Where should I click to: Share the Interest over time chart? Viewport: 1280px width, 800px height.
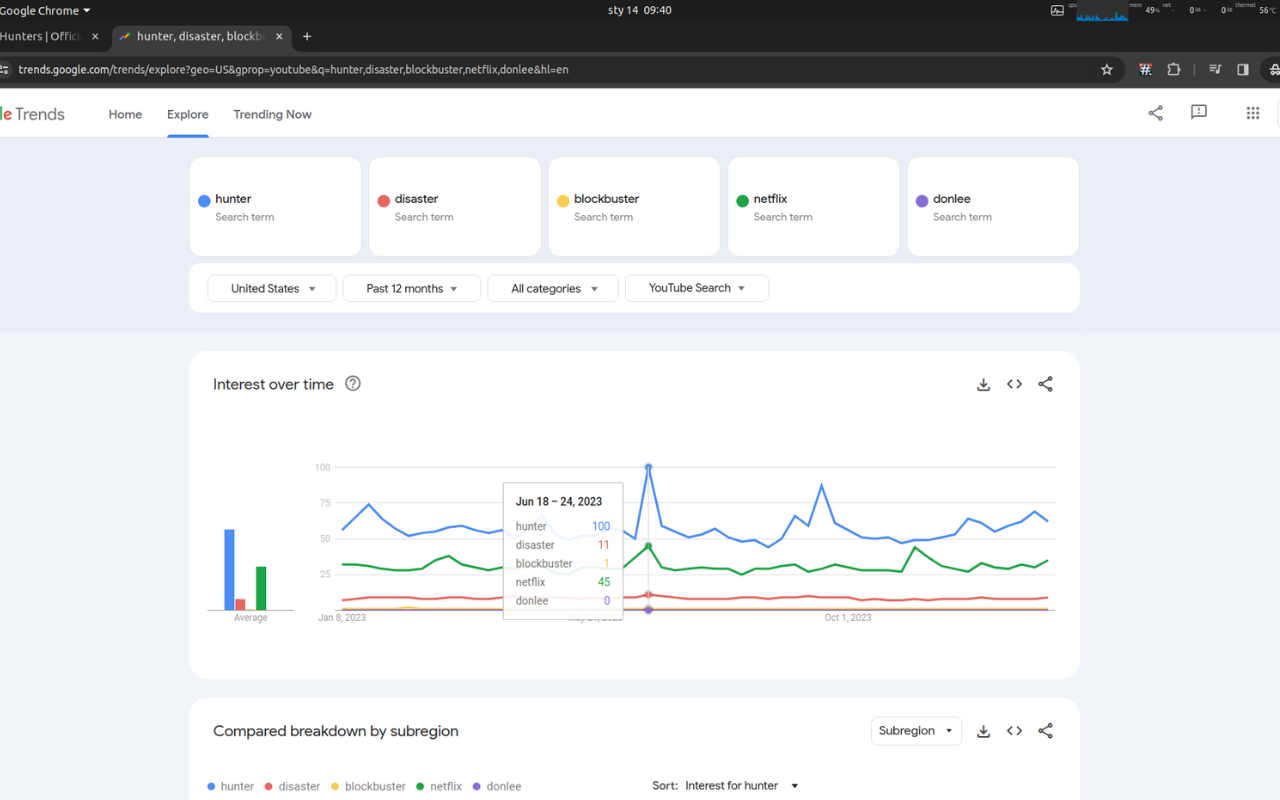point(1046,384)
